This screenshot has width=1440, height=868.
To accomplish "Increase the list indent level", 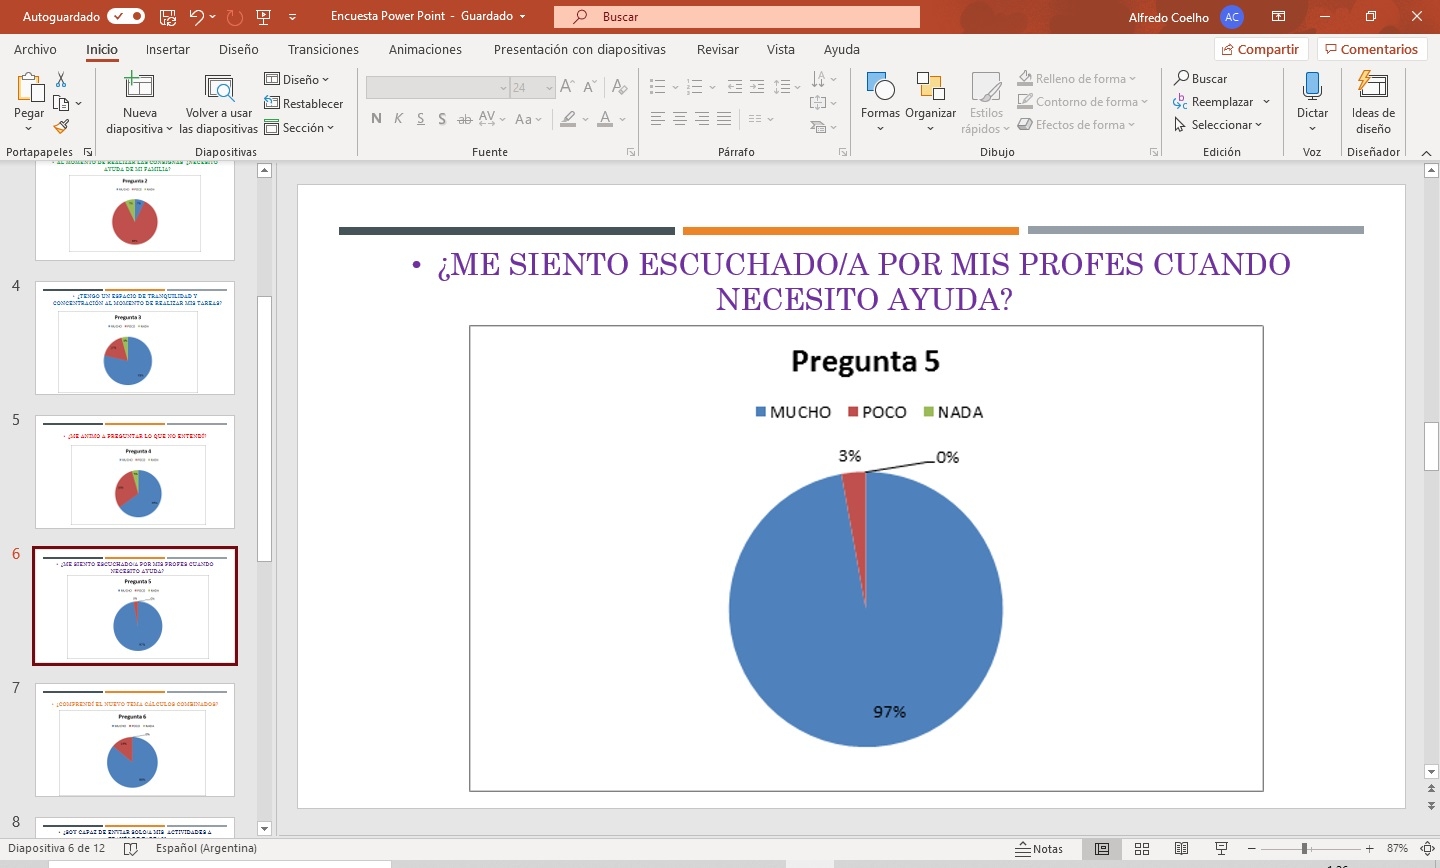I will pyautogui.click(x=757, y=87).
